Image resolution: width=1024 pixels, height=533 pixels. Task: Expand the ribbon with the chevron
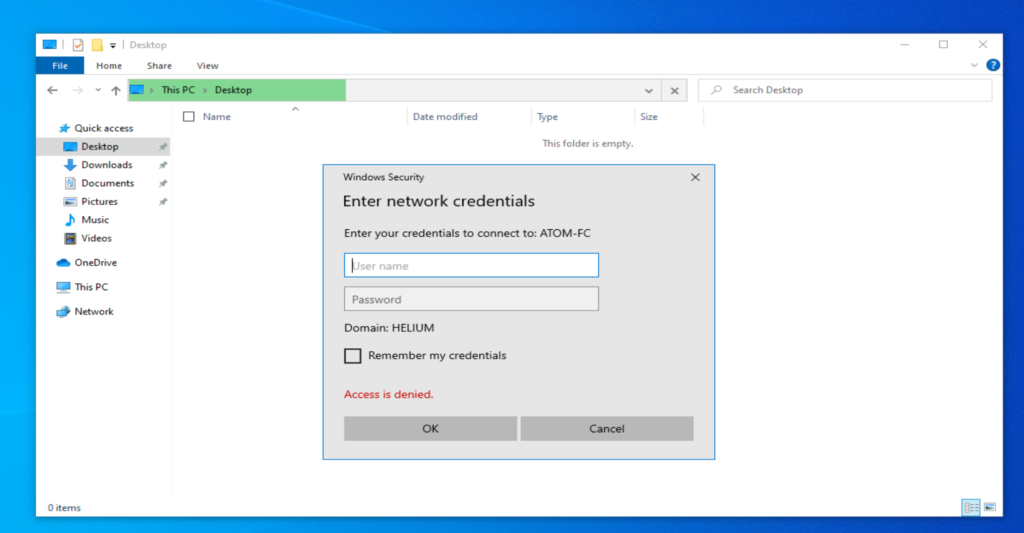974,65
